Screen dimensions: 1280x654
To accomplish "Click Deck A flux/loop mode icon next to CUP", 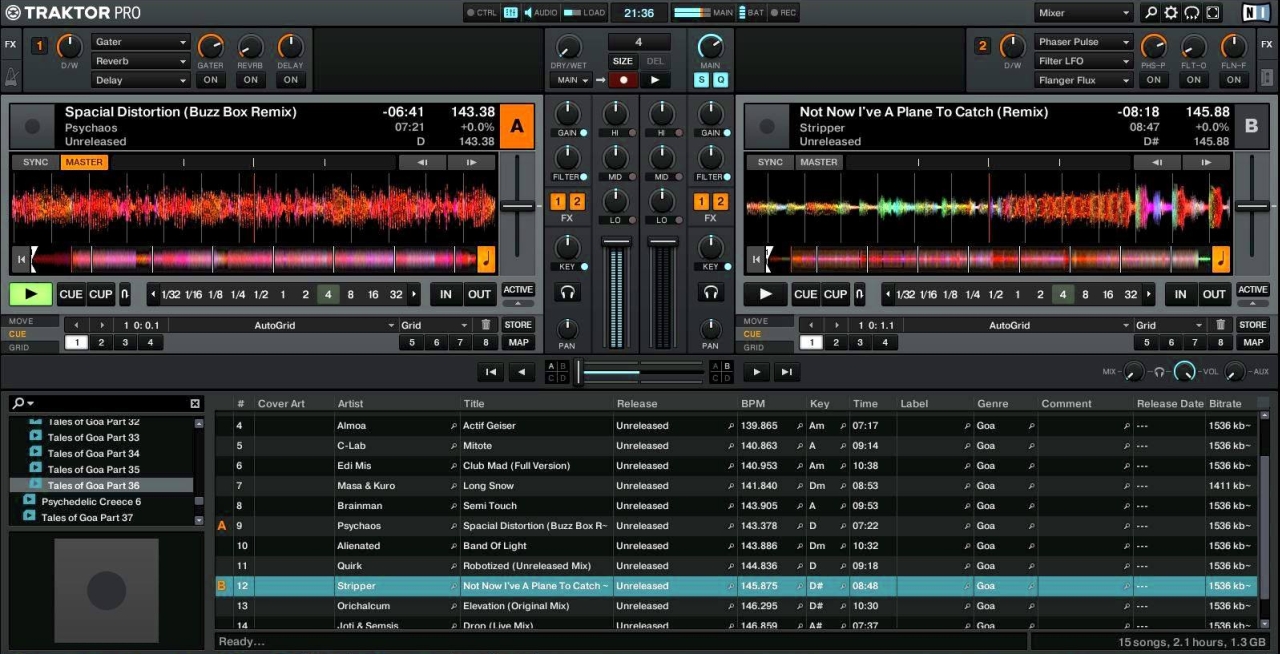I will 125,294.
